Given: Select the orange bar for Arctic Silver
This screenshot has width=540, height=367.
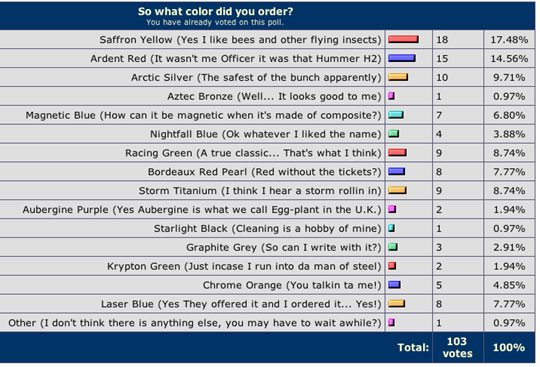Looking at the screenshot, I should point(398,77).
